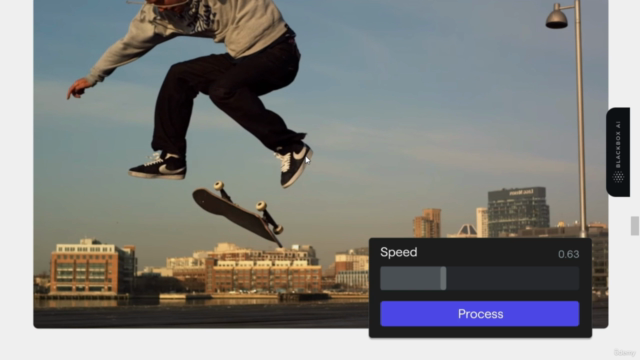Click the 0.63 speed value

[569, 254]
